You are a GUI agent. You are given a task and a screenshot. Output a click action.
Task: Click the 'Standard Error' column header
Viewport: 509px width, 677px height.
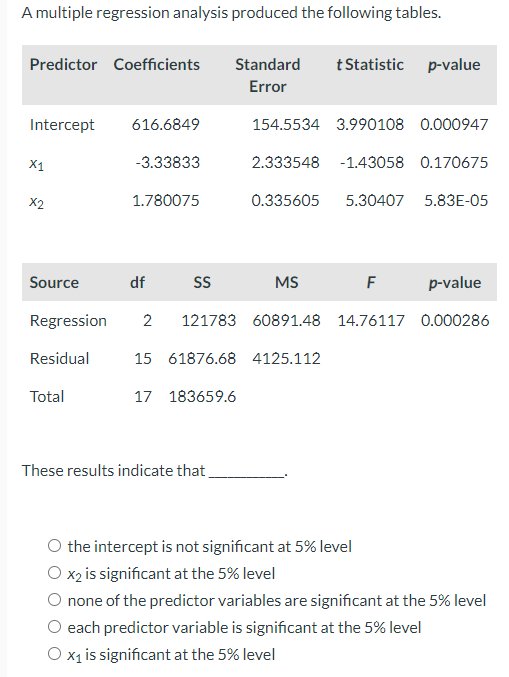click(x=268, y=75)
